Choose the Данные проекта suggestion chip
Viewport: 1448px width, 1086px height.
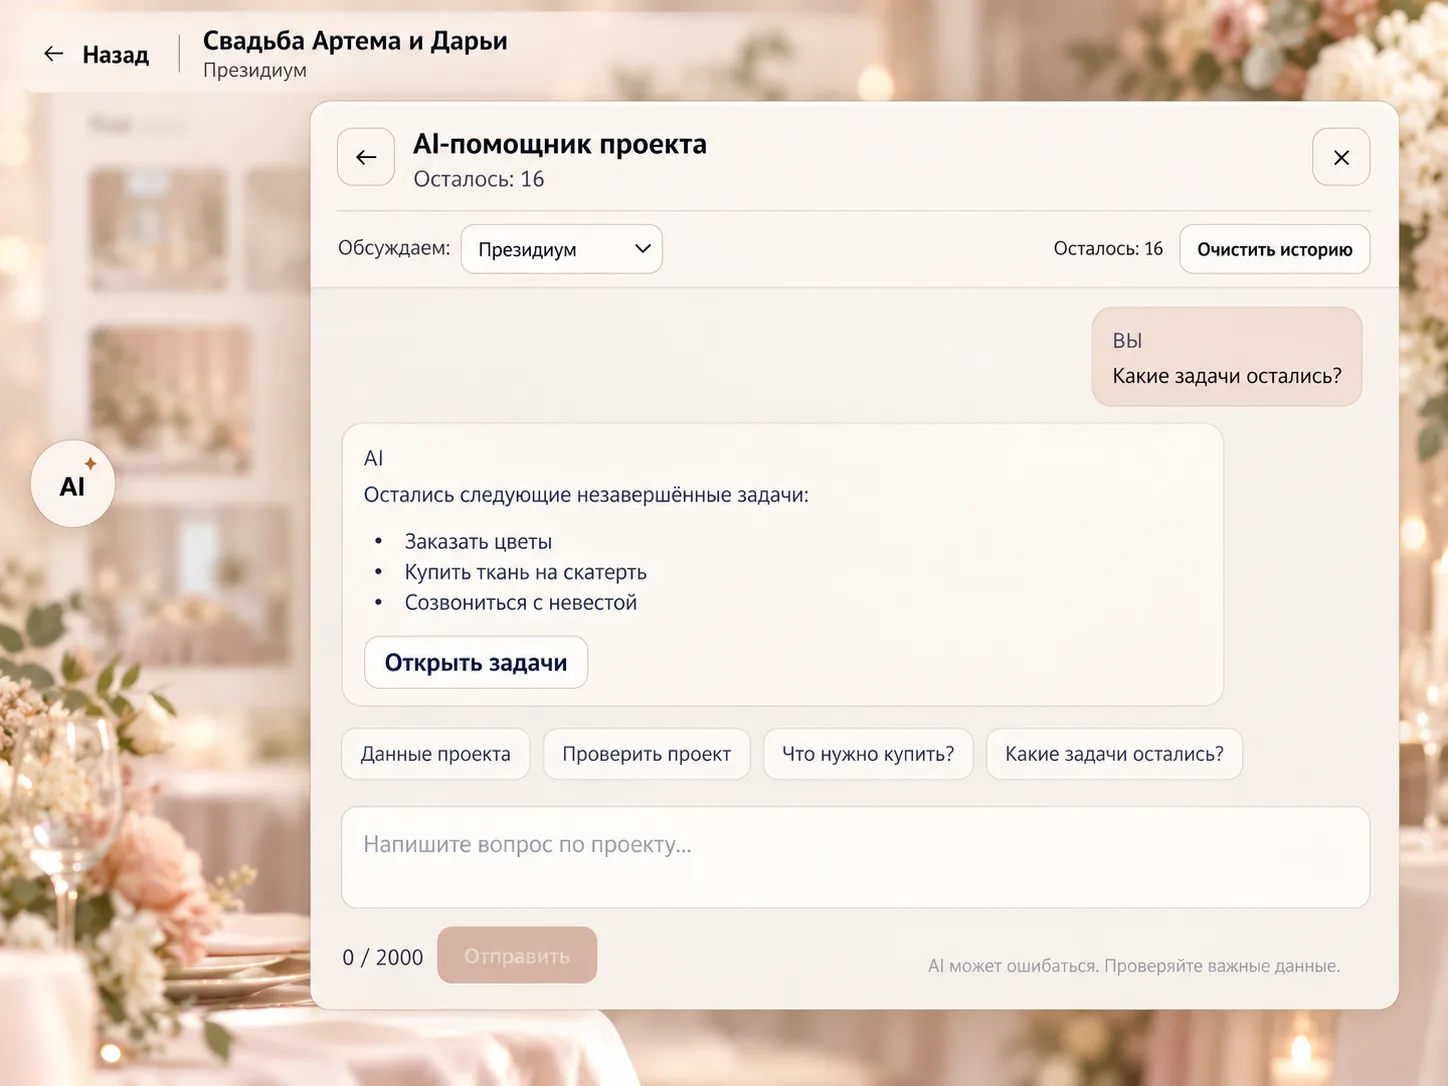436,754
